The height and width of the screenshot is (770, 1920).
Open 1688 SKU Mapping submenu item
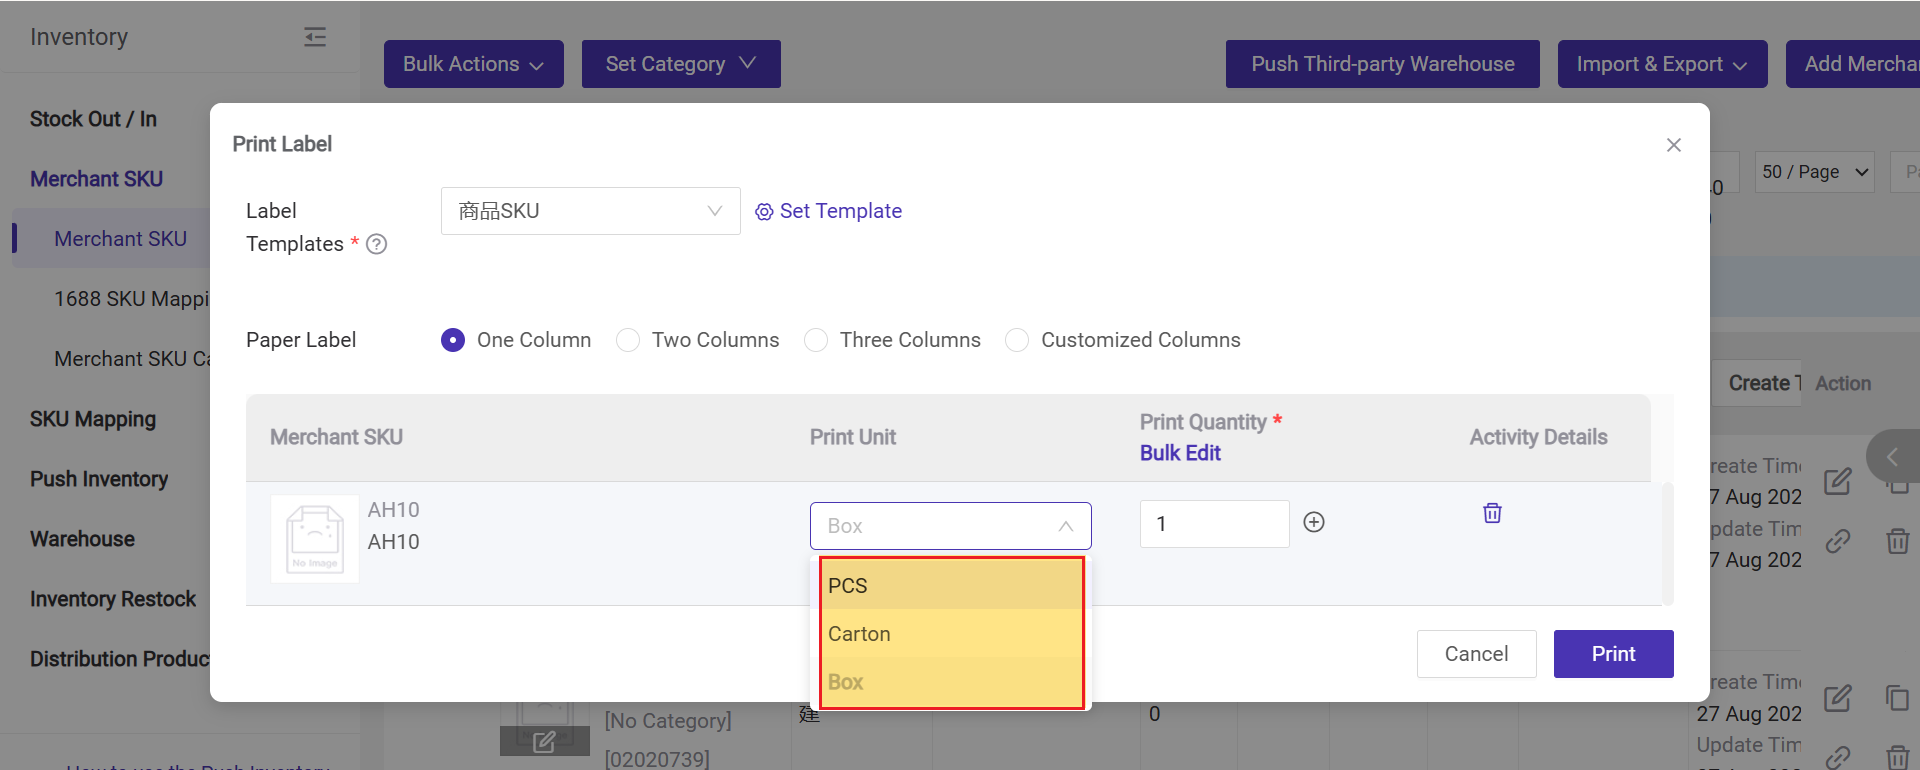coord(131,299)
